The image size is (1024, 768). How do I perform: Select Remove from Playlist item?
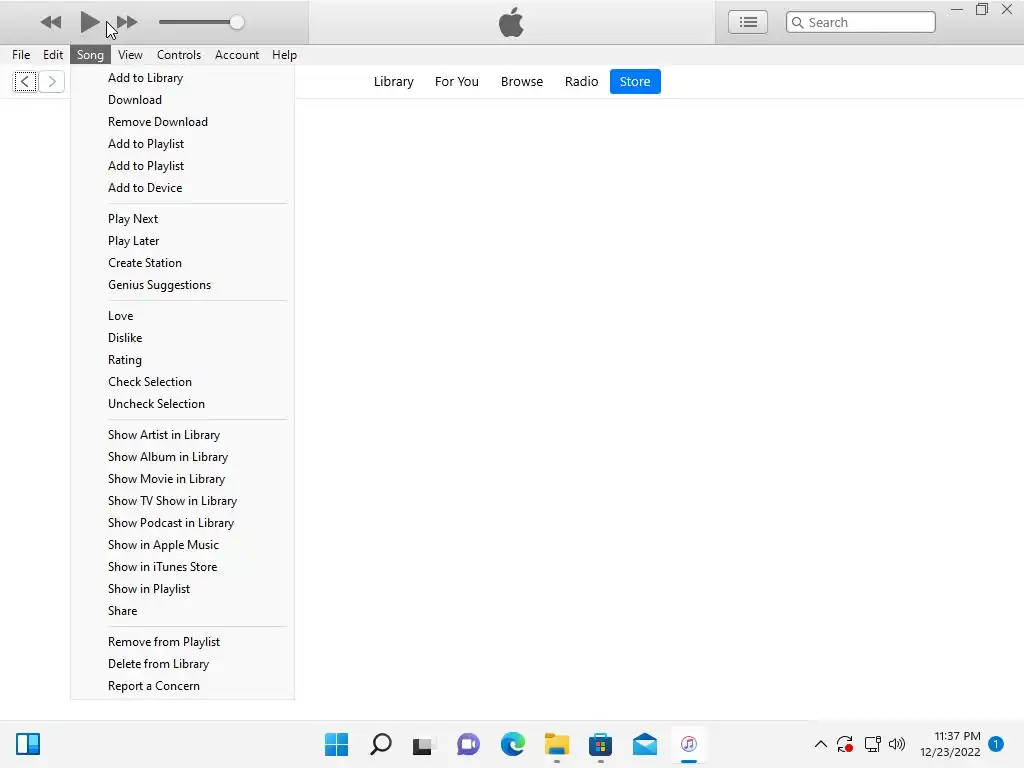point(182,642)
